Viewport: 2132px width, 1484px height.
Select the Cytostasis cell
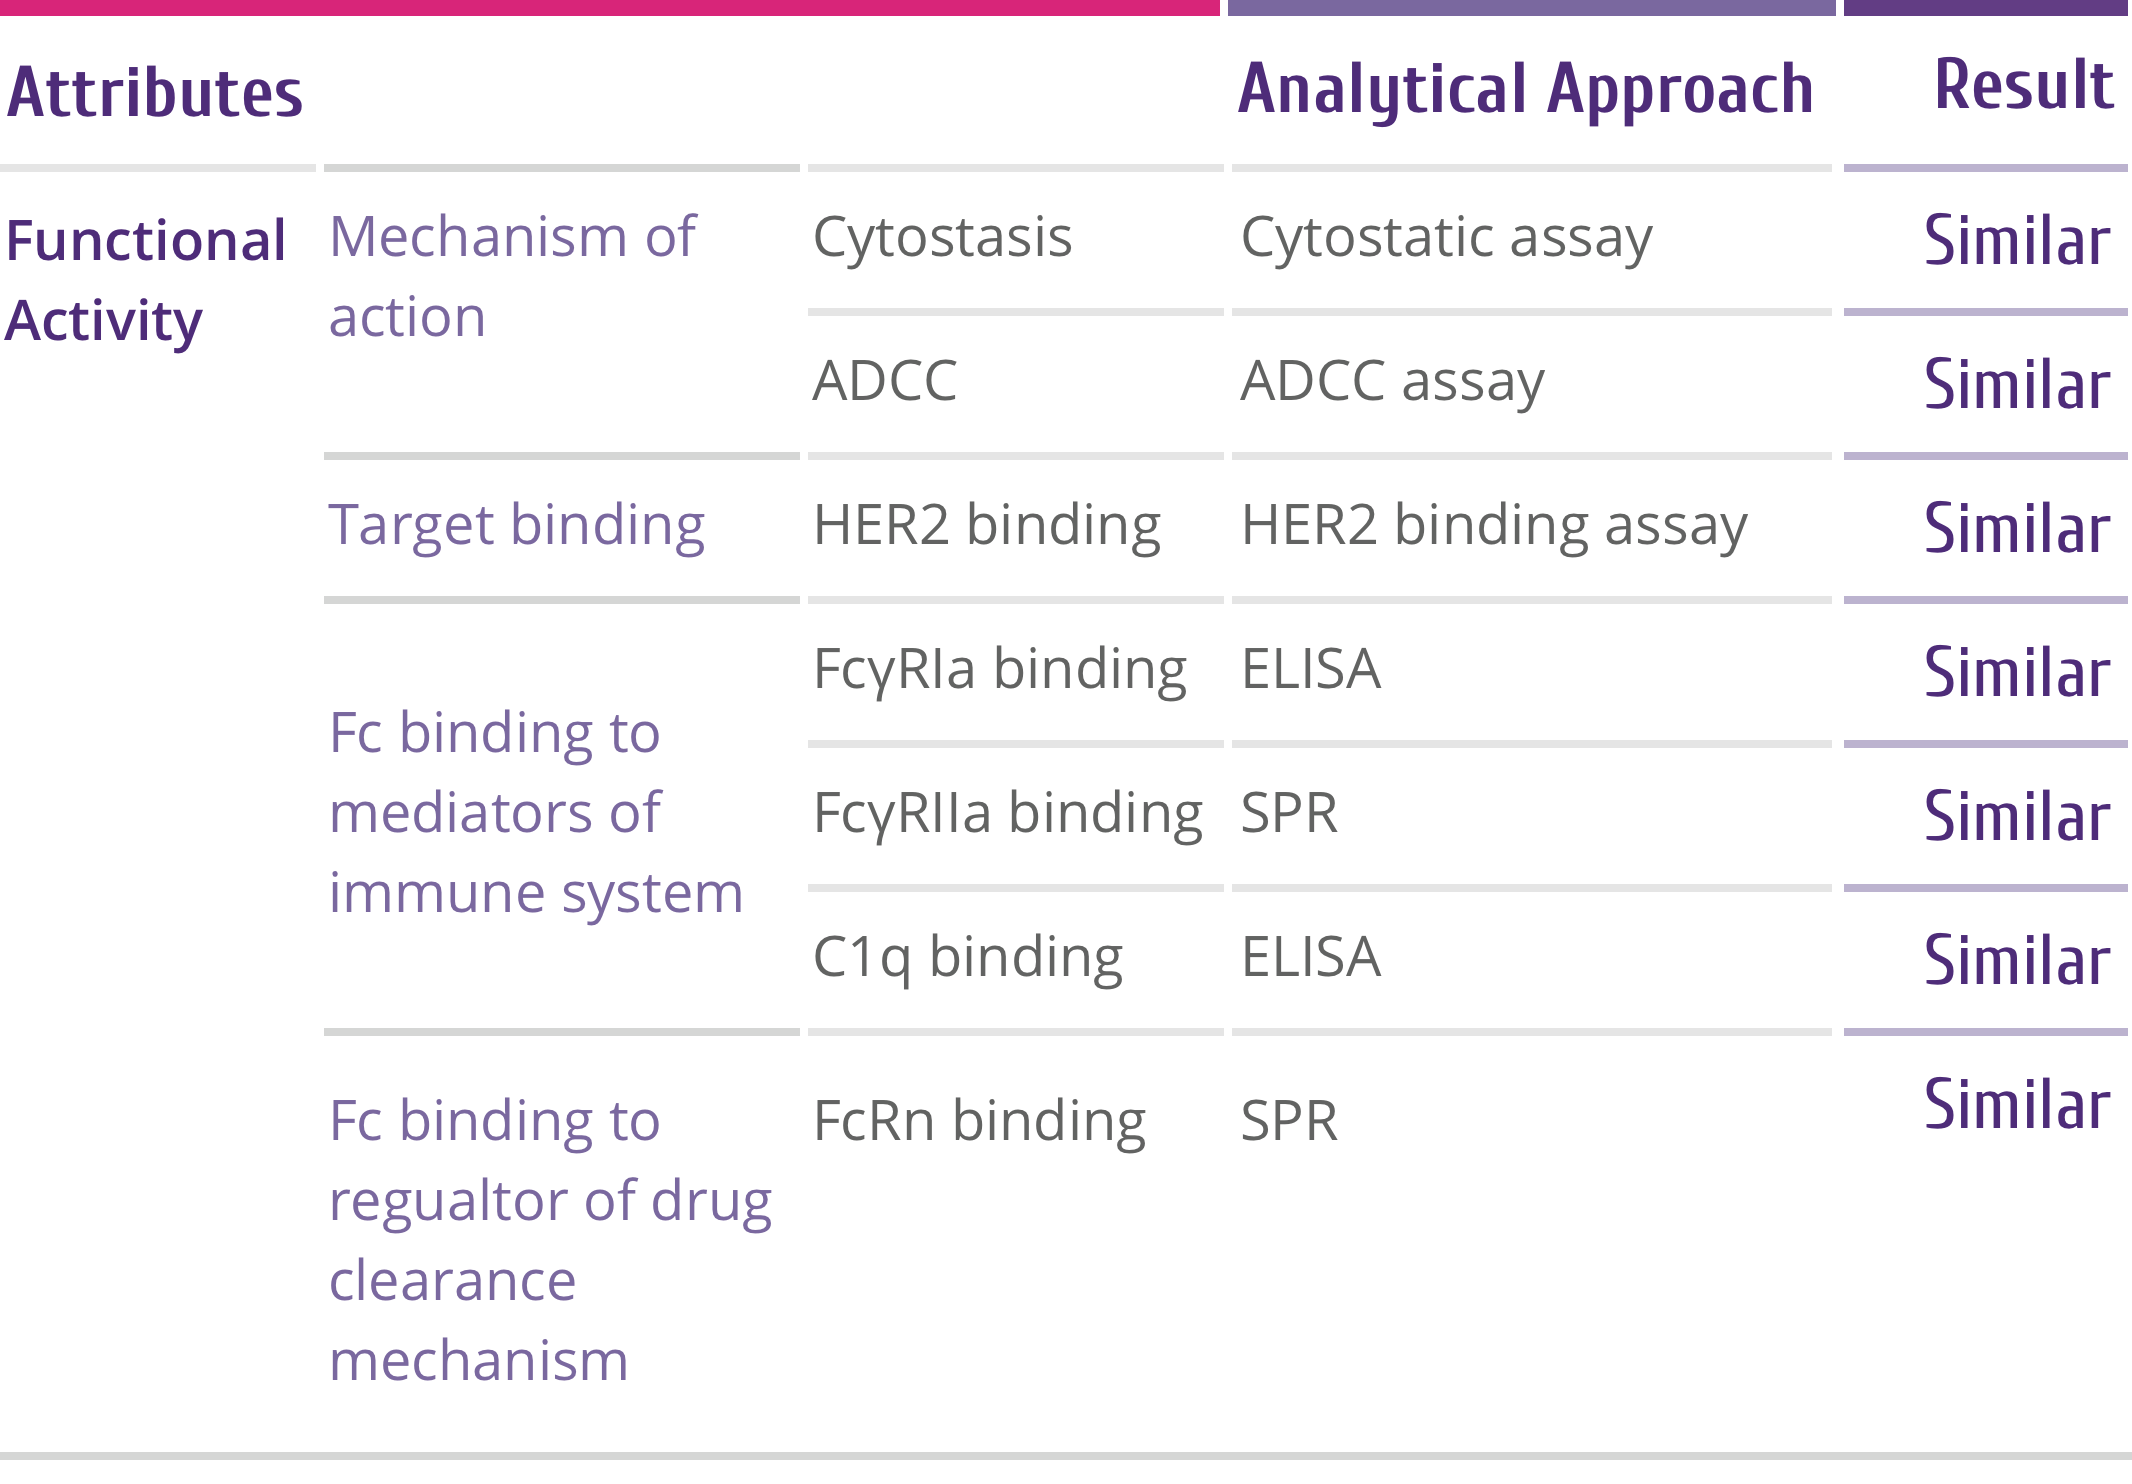[x=942, y=238]
